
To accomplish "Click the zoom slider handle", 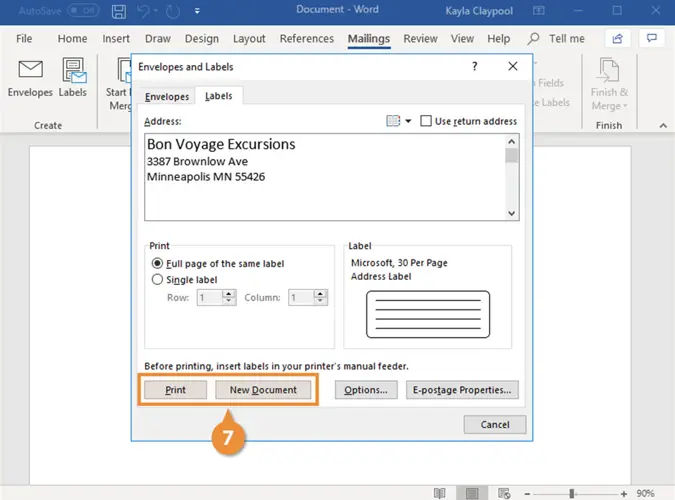I will click(x=572, y=494).
